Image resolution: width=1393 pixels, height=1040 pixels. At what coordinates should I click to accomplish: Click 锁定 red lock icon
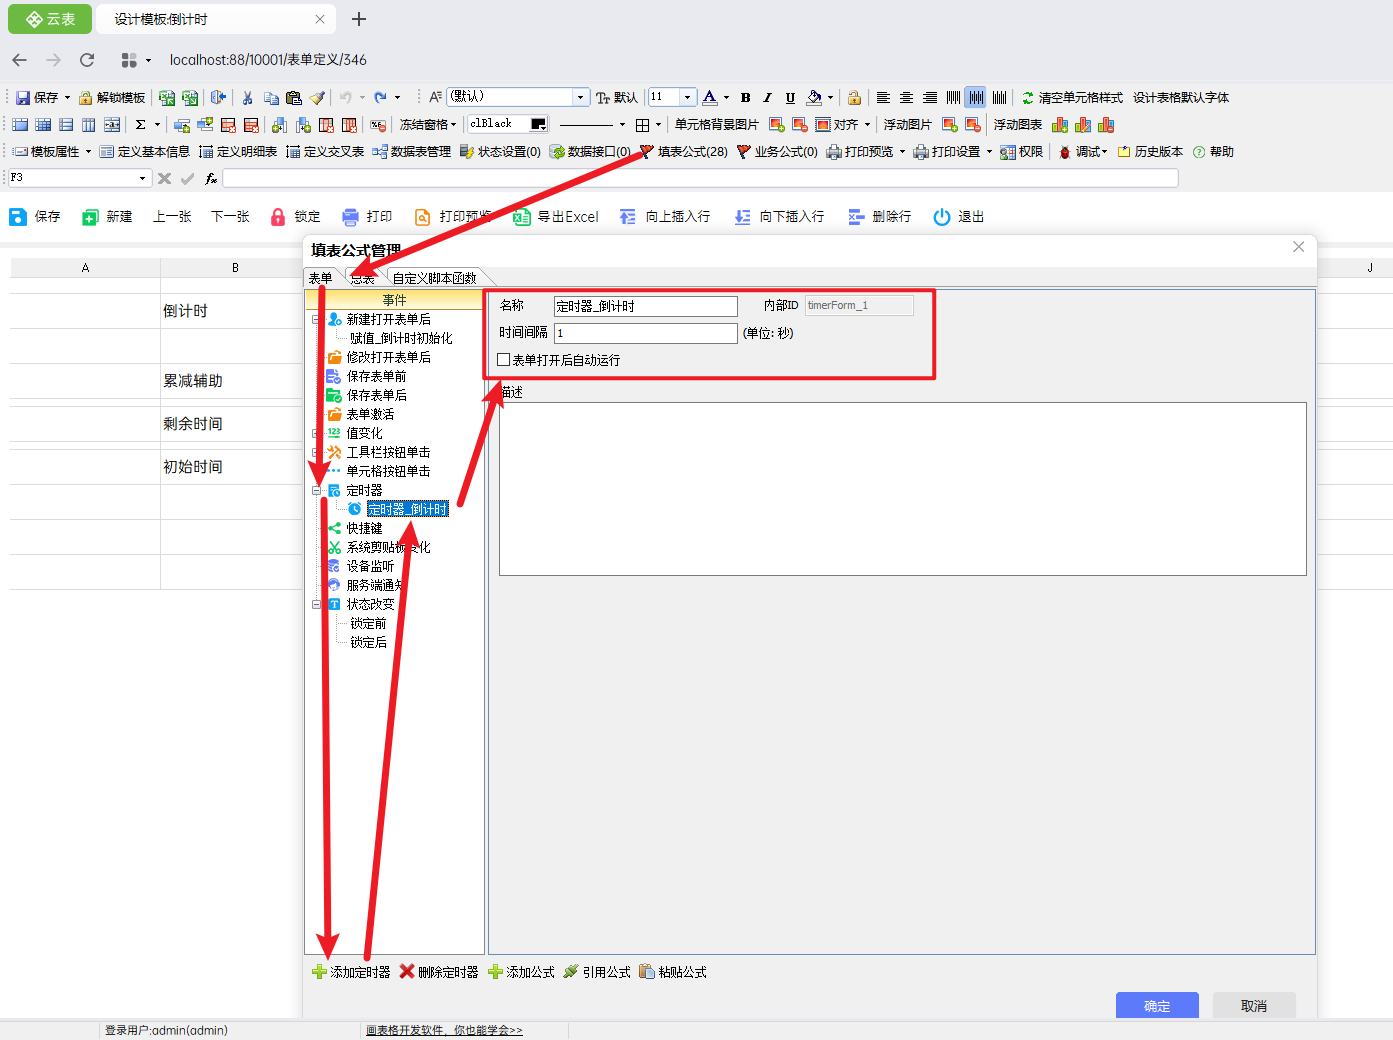point(278,217)
